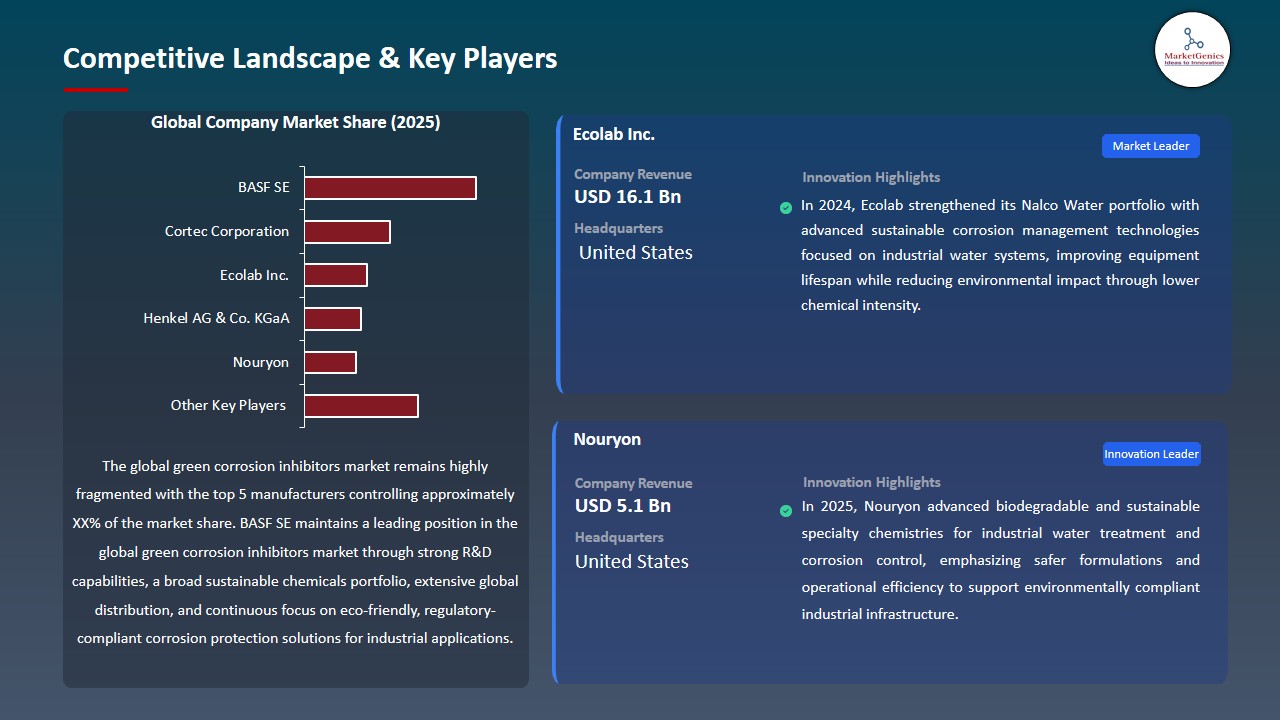Click the "Nouryon" chart axis label
The image size is (1280, 720).
coord(261,362)
